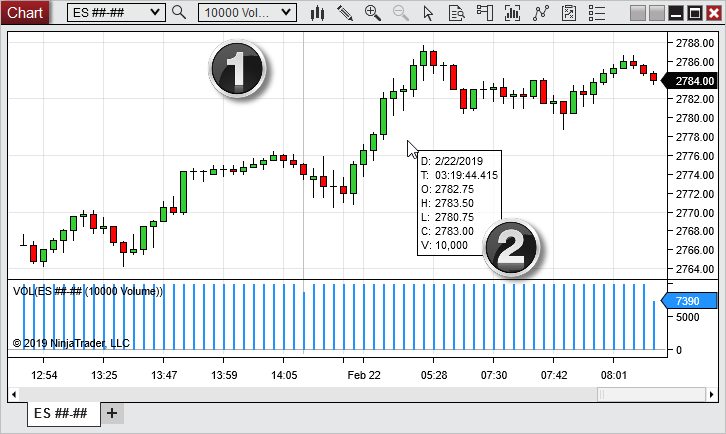
Task: Open the cursor pointer type icon
Action: click(429, 13)
